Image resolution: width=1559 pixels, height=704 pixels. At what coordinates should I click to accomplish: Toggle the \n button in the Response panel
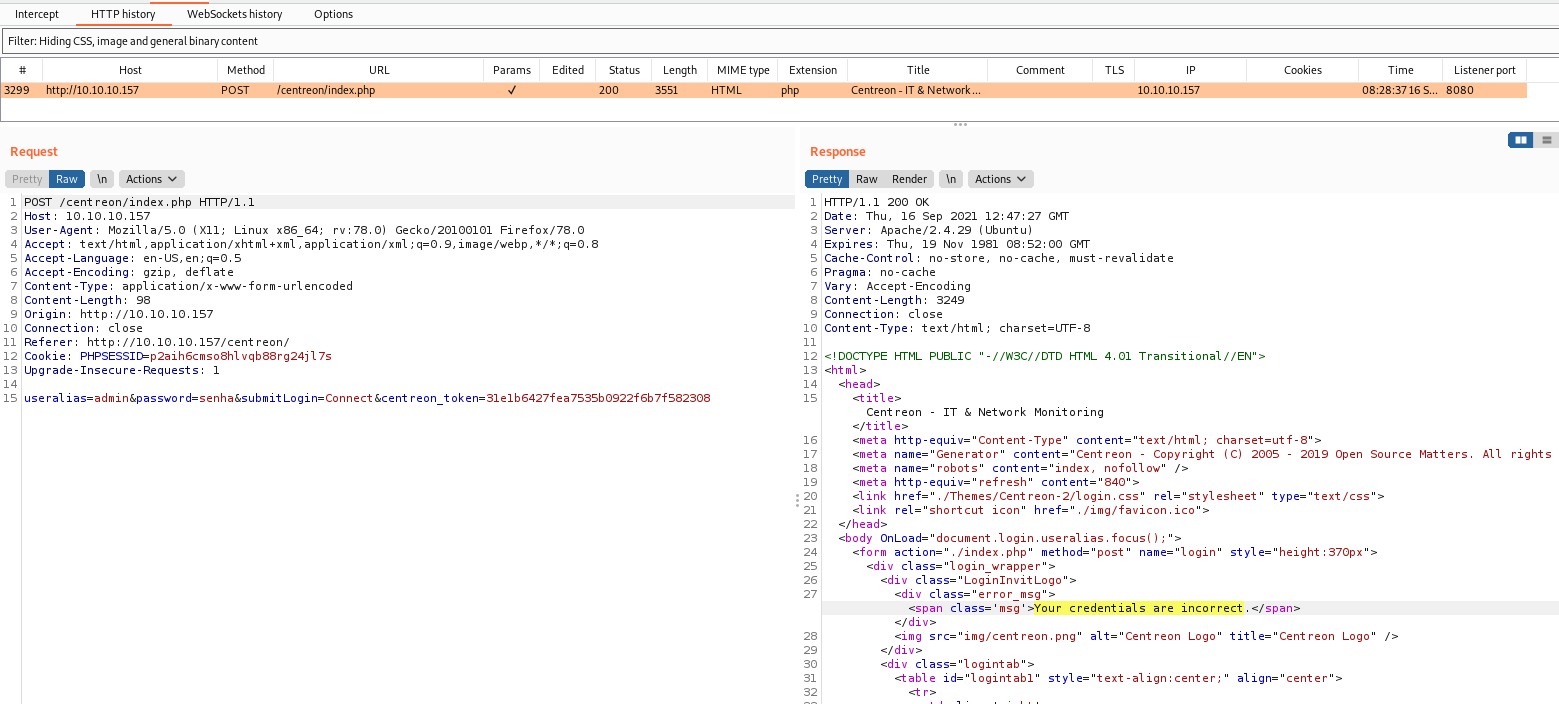point(950,179)
